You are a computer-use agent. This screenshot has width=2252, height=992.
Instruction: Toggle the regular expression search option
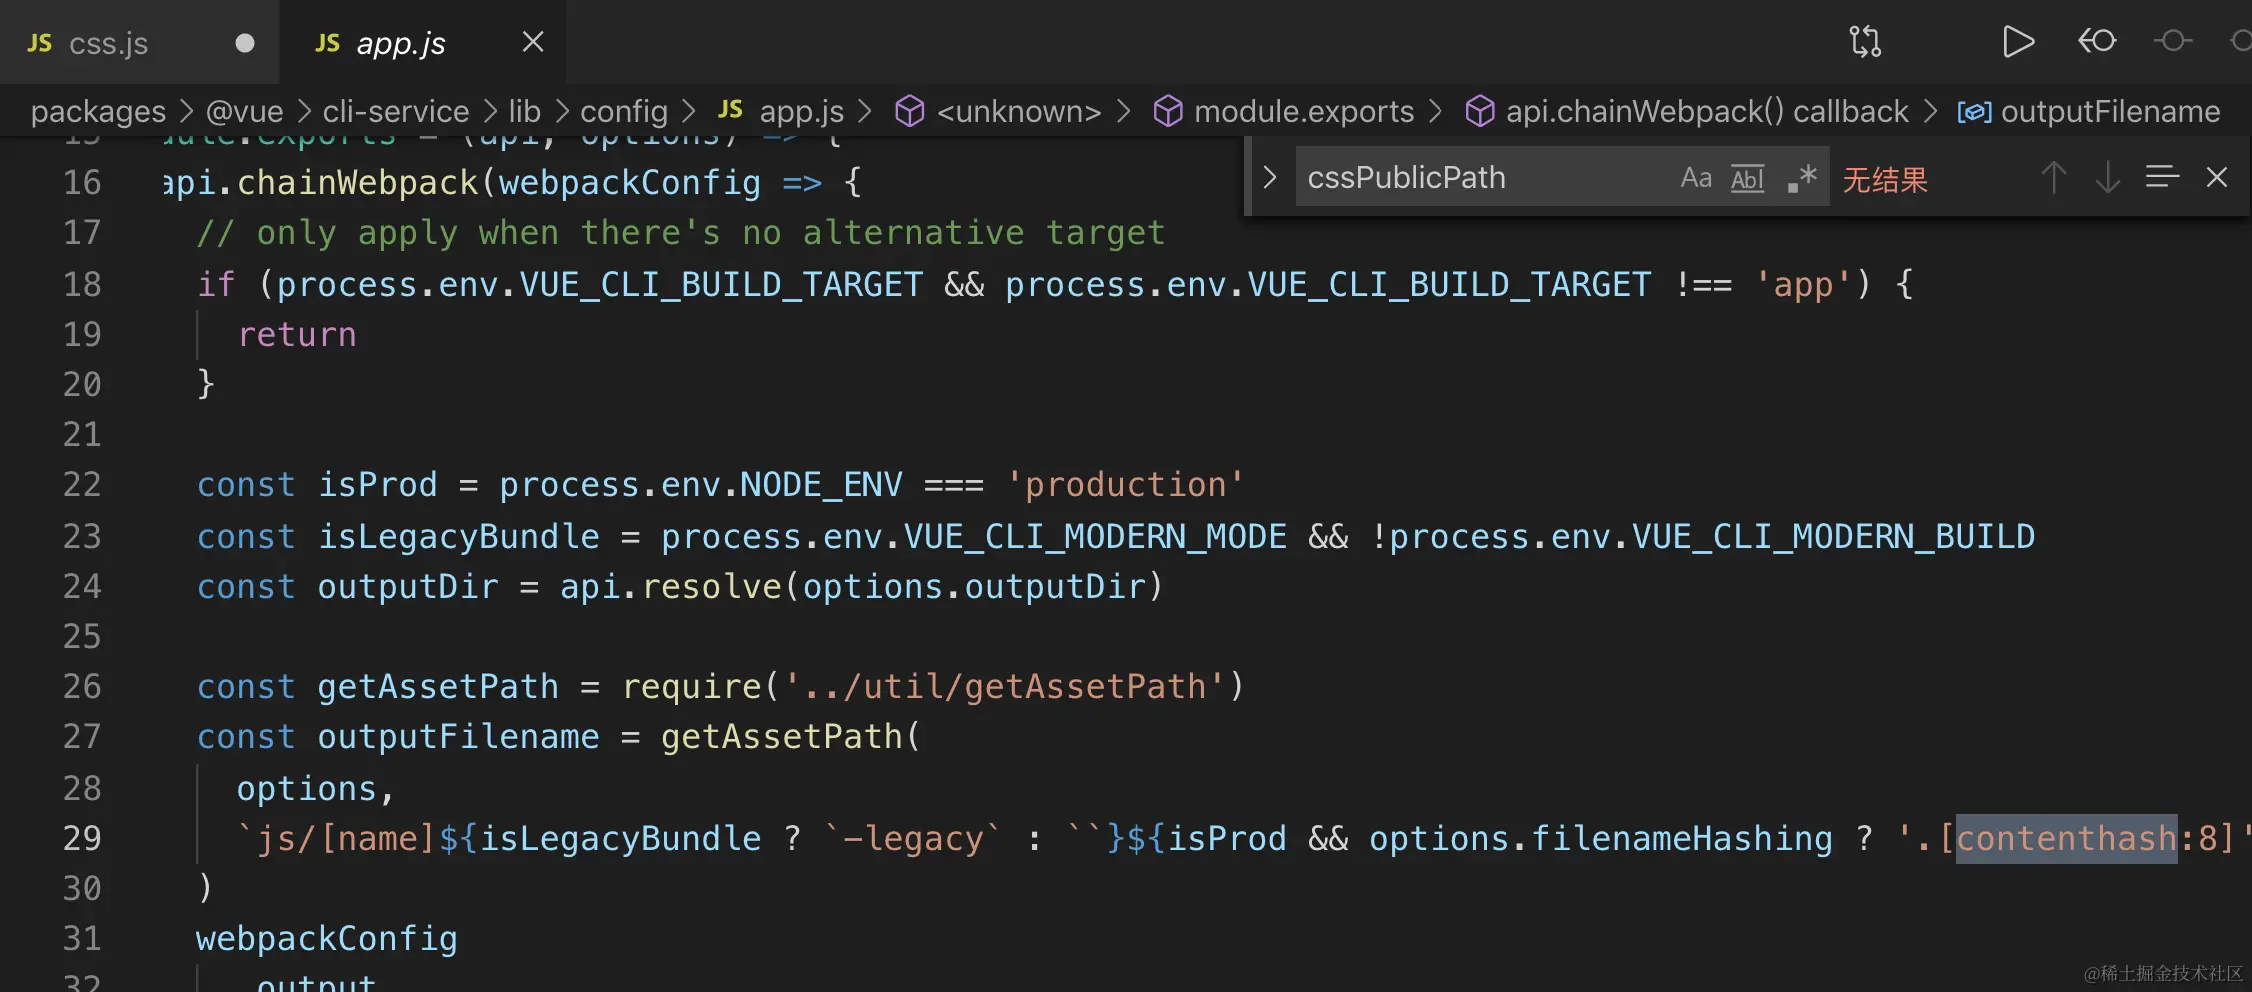pos(1802,178)
